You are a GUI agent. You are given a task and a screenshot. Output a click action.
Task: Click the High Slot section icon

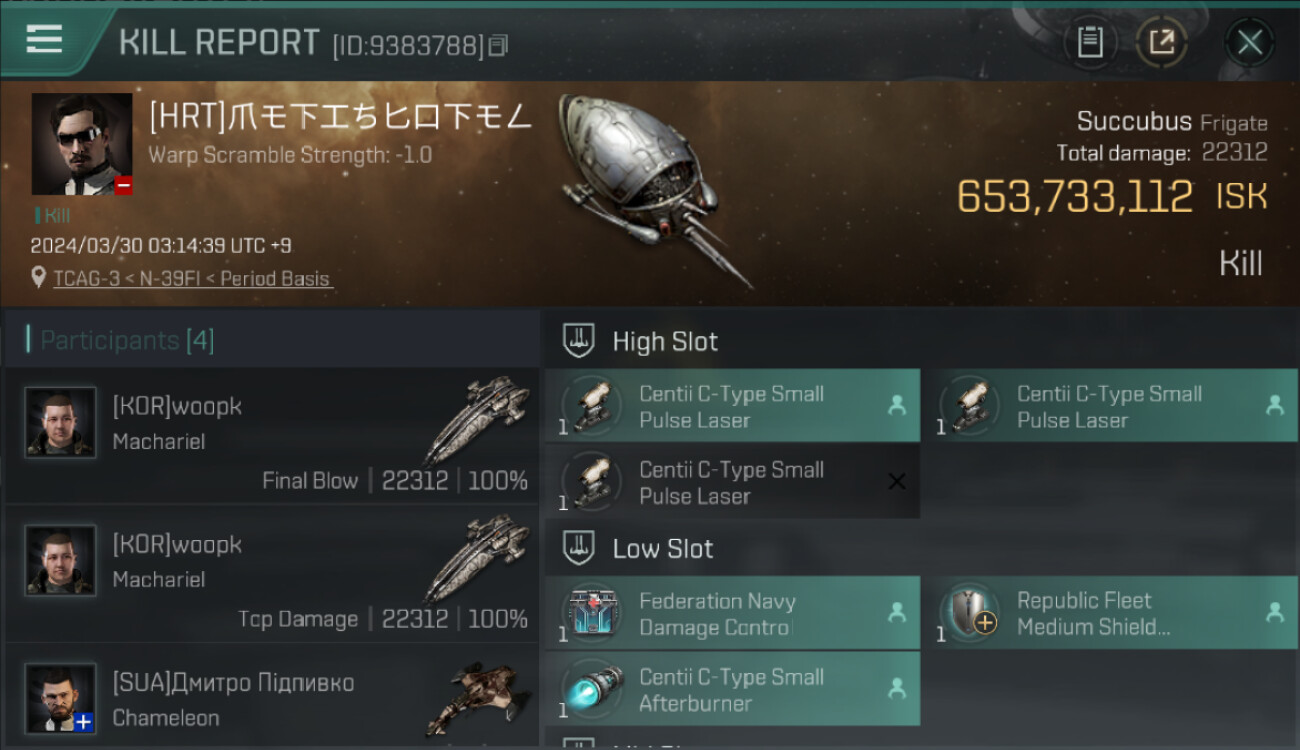[x=579, y=341]
